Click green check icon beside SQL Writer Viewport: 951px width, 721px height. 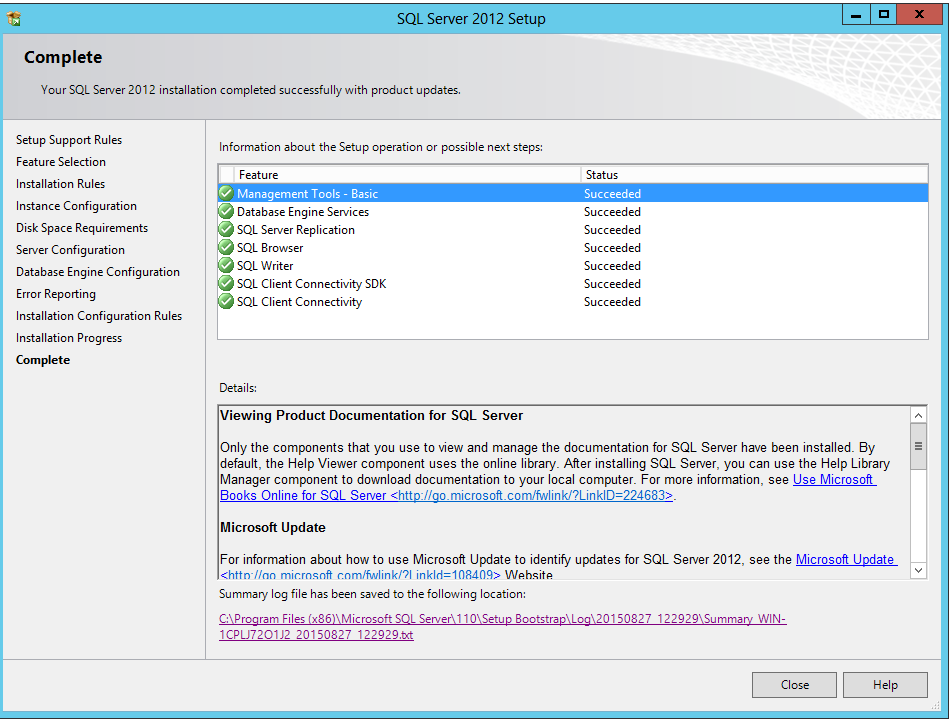click(226, 266)
